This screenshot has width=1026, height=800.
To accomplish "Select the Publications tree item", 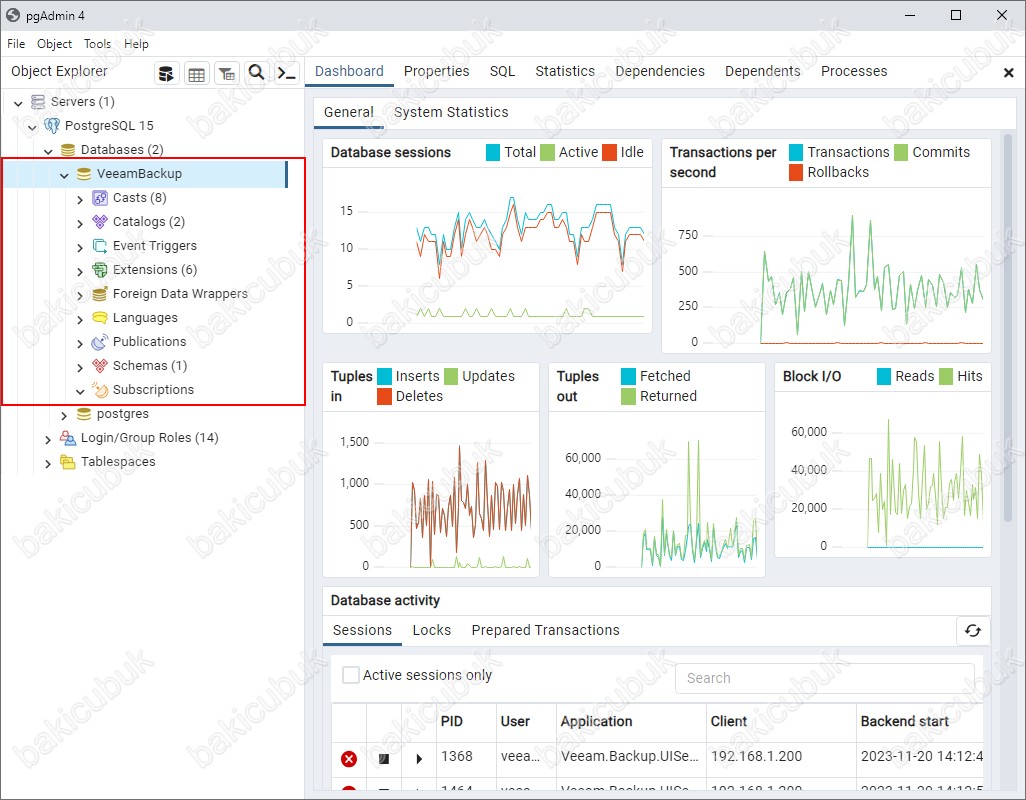I will 149,342.
